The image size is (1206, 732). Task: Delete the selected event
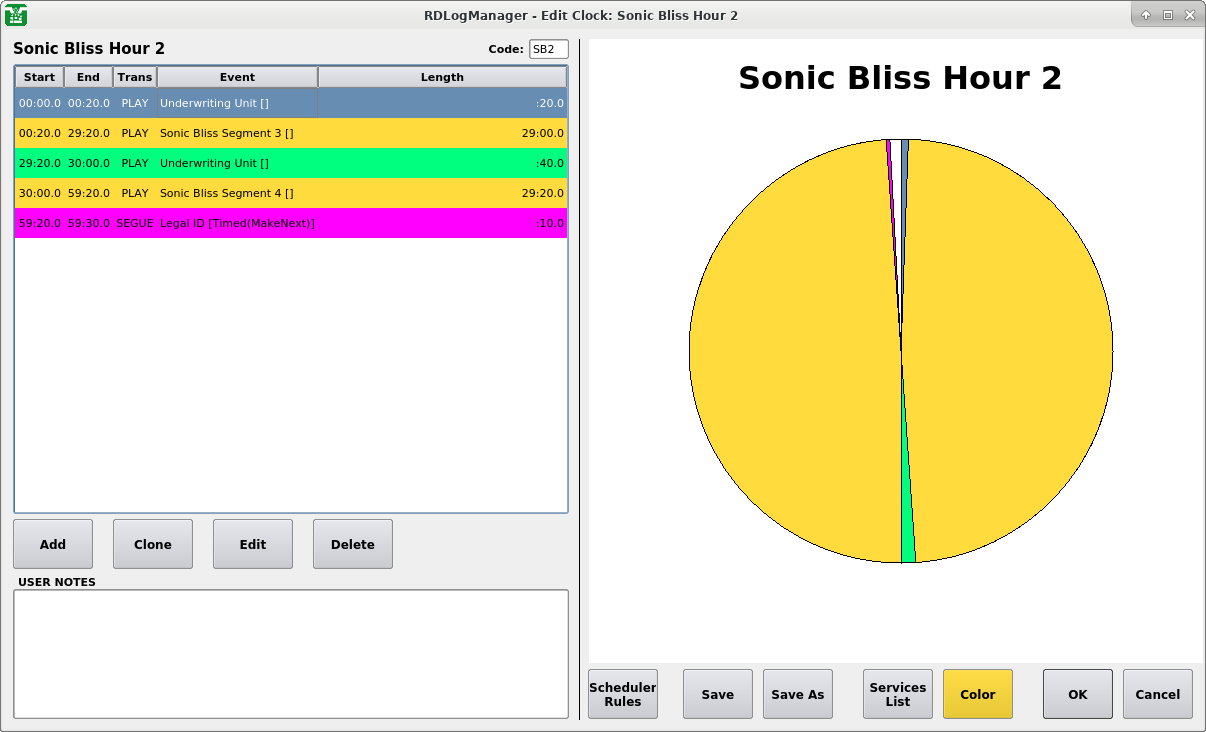point(352,544)
